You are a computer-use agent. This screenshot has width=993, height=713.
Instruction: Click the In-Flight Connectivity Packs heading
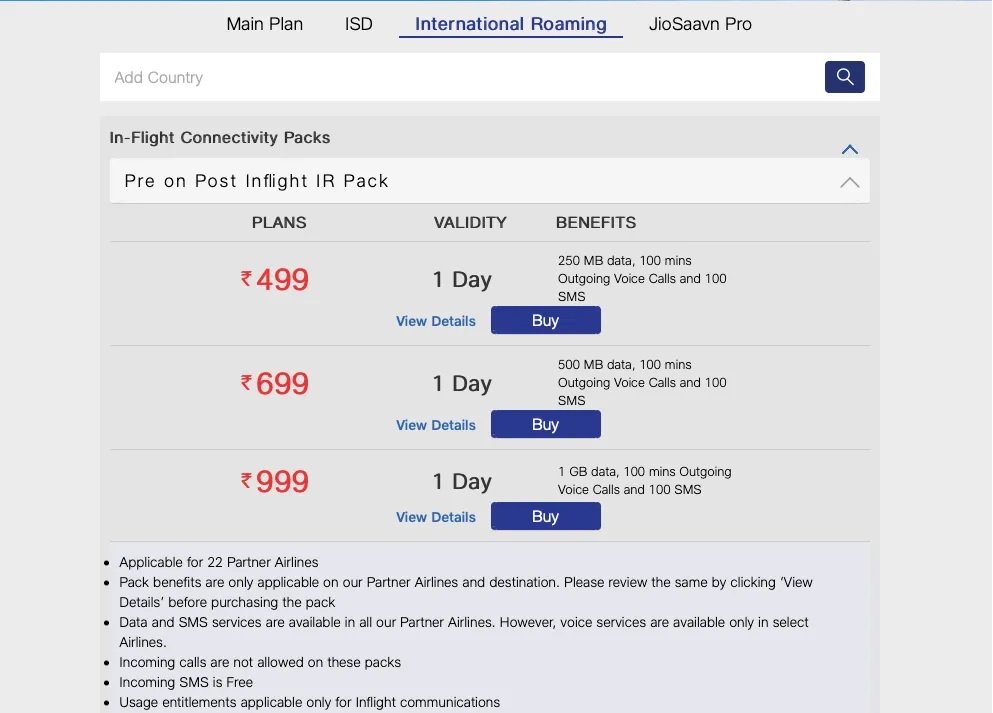point(220,137)
